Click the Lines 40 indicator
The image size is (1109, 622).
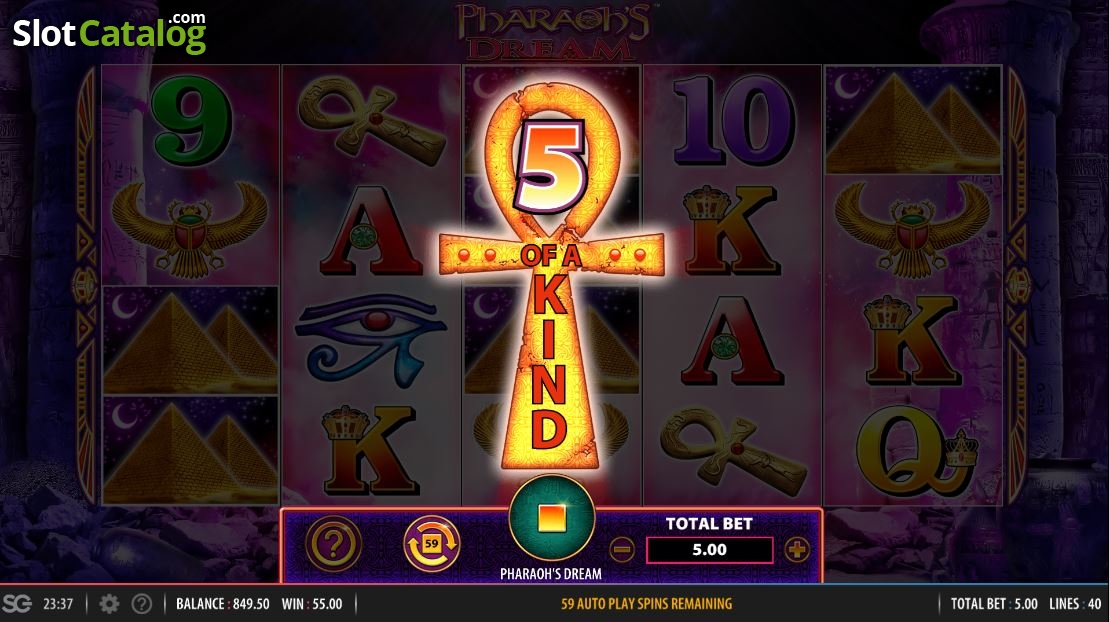(1075, 604)
